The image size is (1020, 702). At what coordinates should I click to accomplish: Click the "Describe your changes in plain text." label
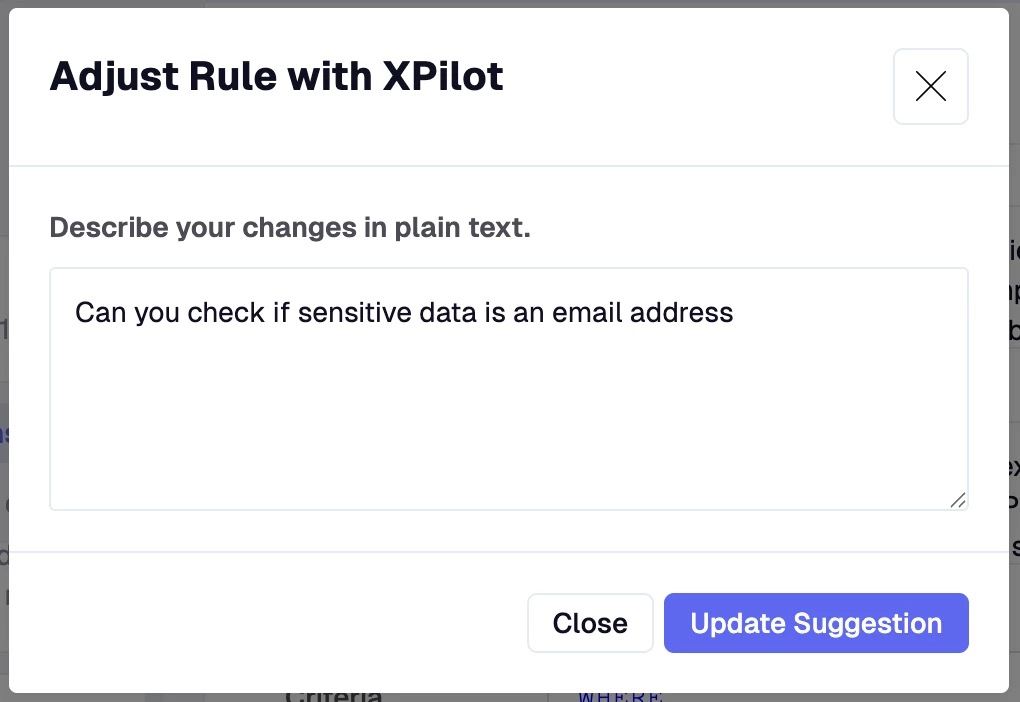(290, 228)
